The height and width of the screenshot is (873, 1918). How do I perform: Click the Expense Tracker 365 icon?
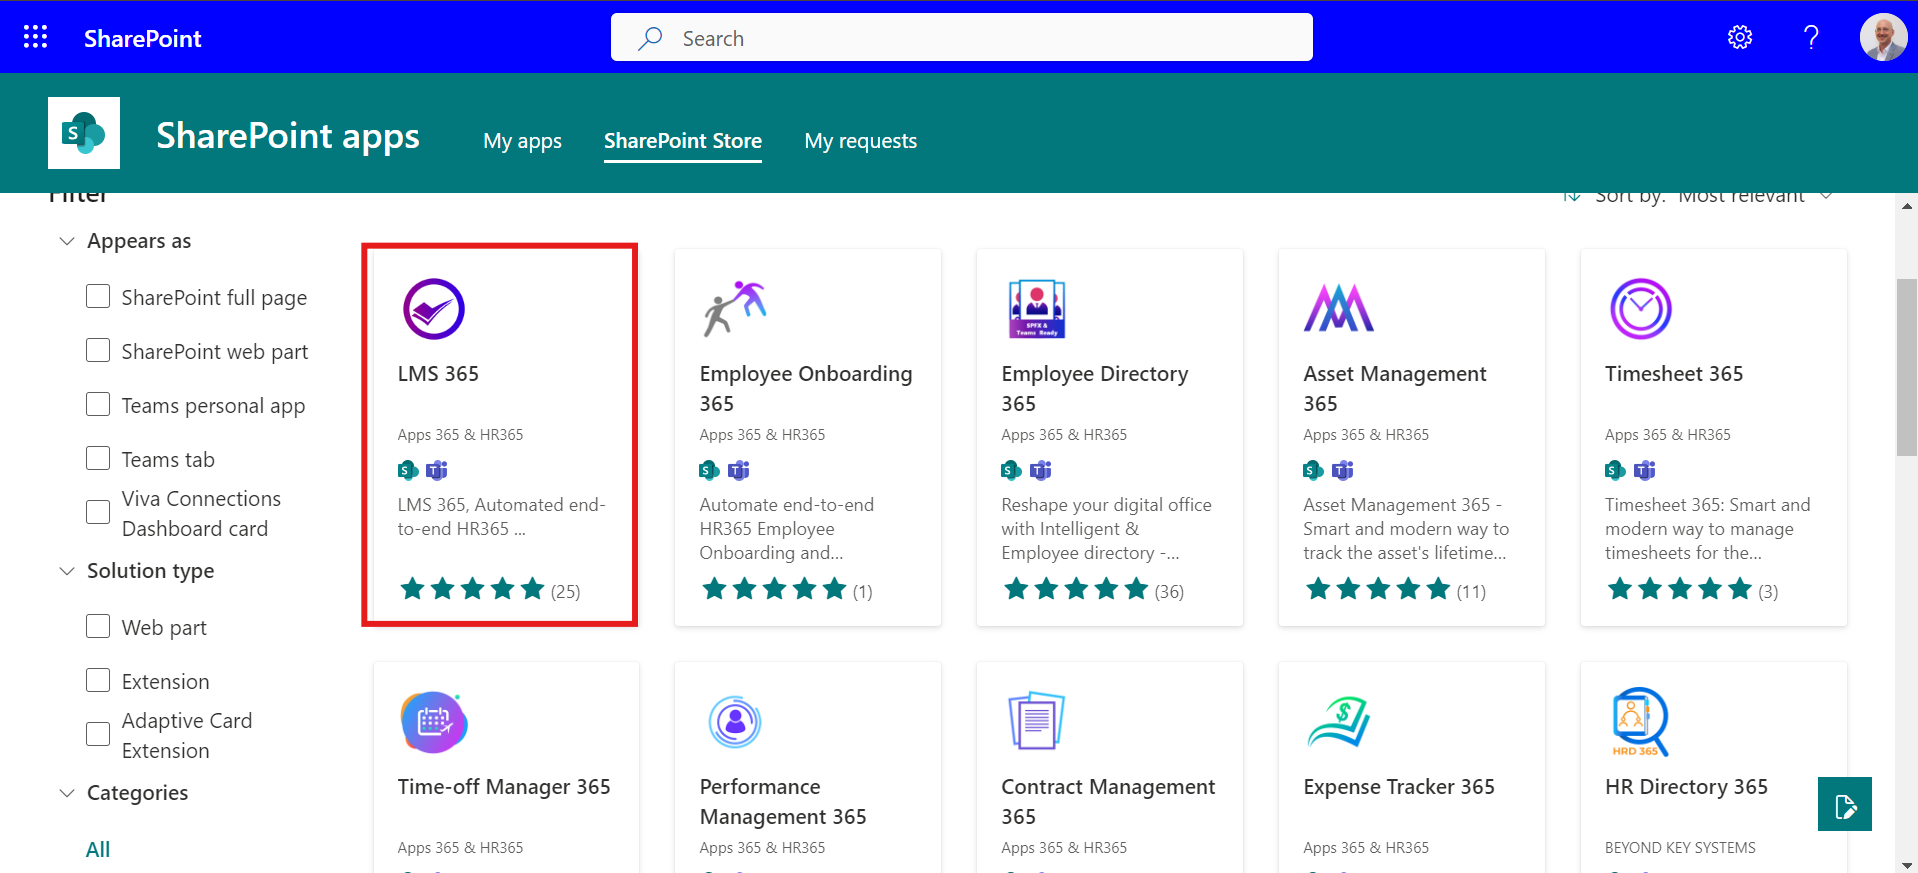1339,722
